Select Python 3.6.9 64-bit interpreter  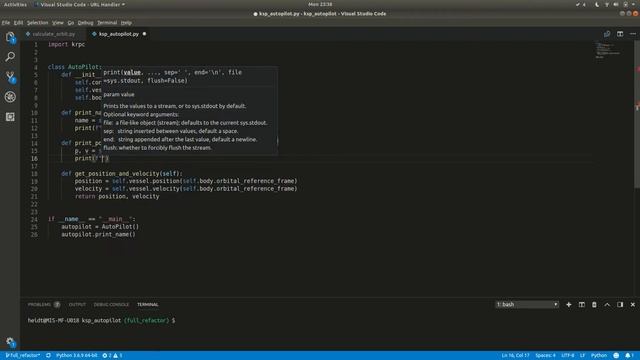click(76, 356)
